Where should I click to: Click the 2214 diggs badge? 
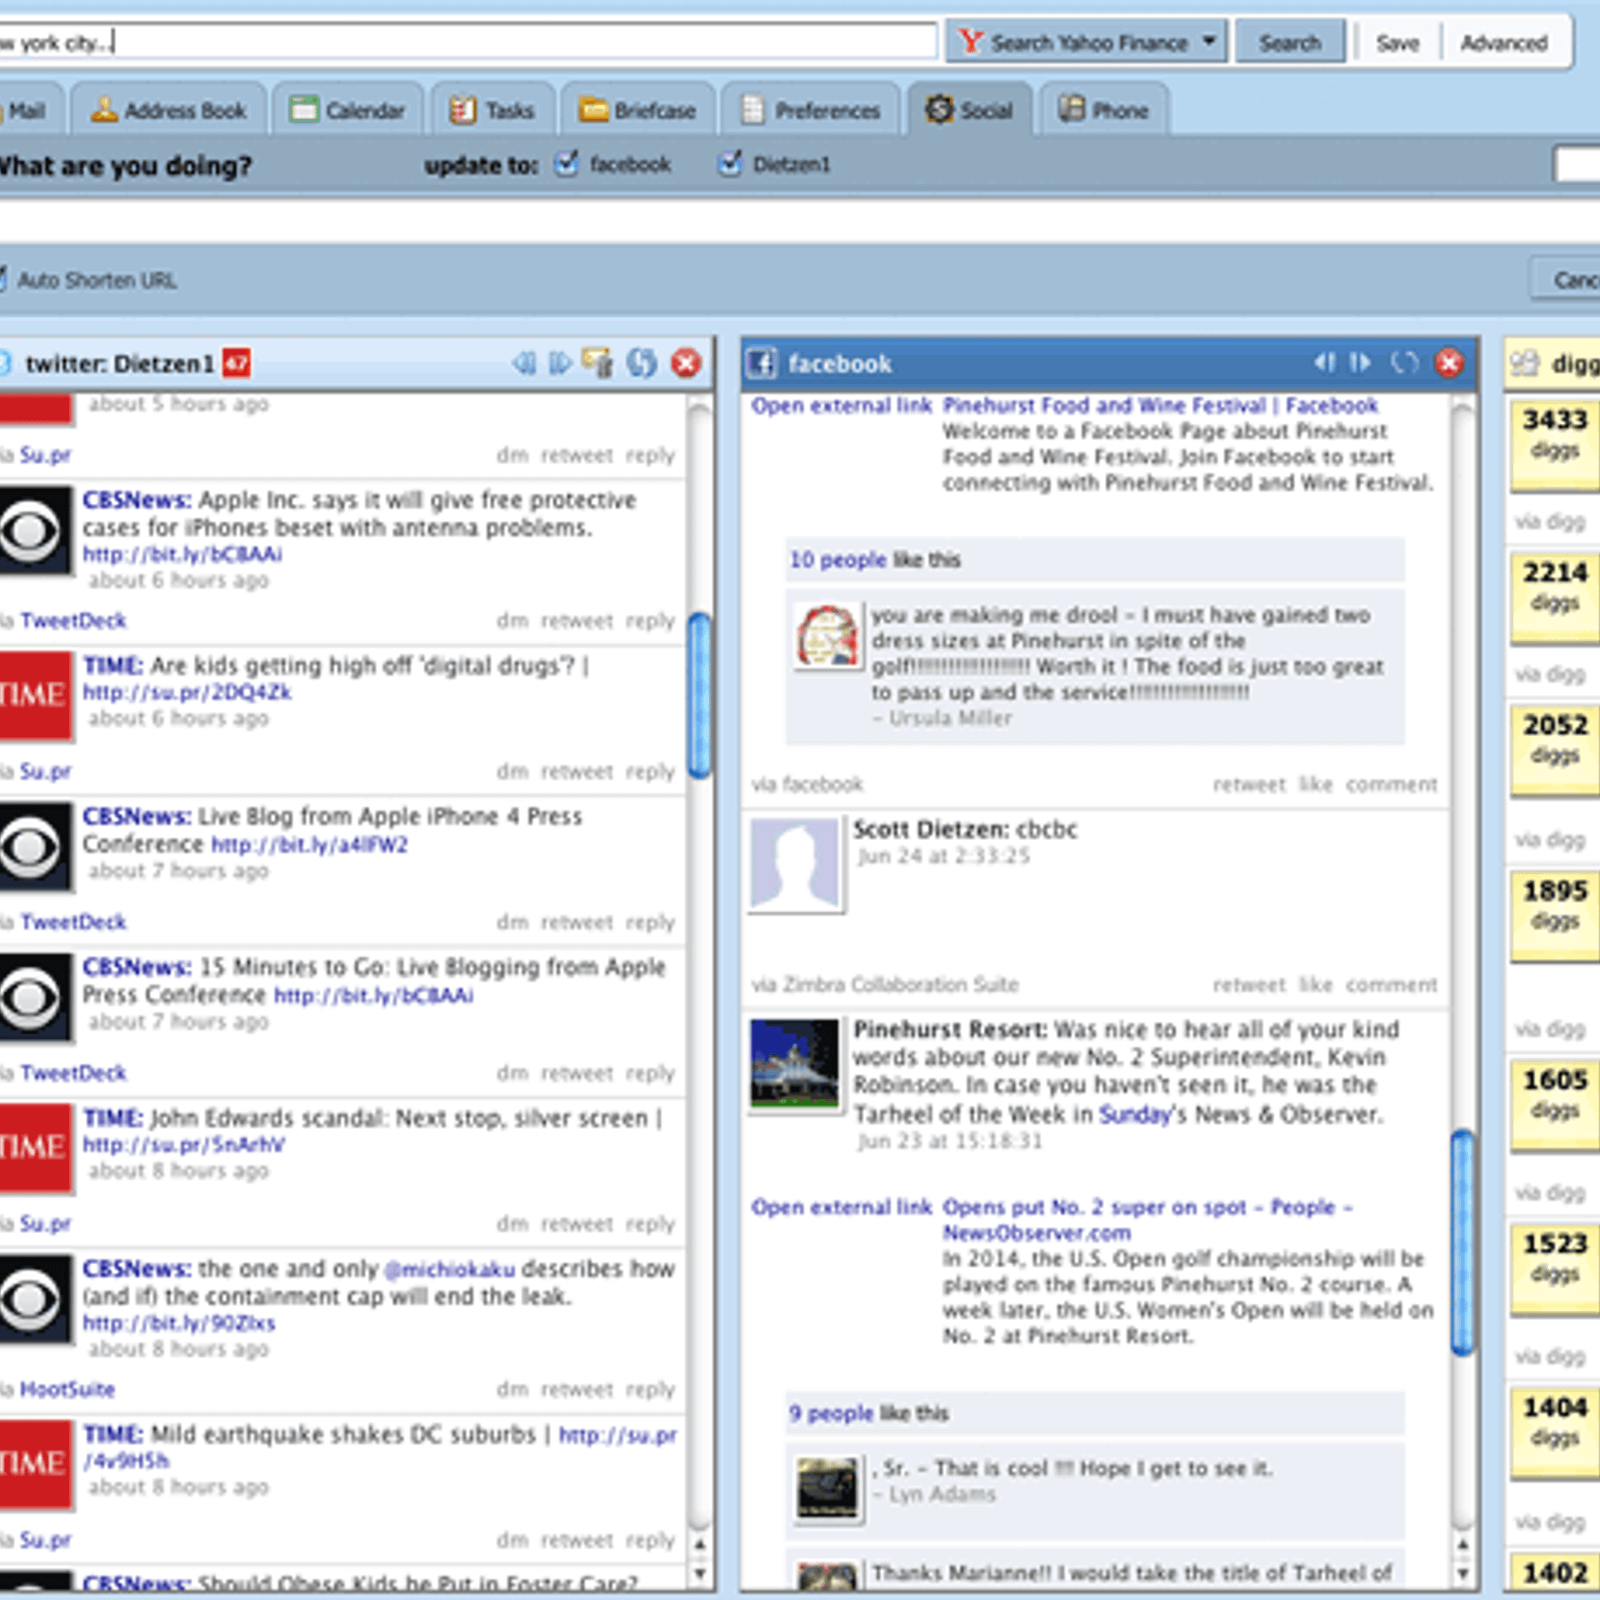[1555, 597]
